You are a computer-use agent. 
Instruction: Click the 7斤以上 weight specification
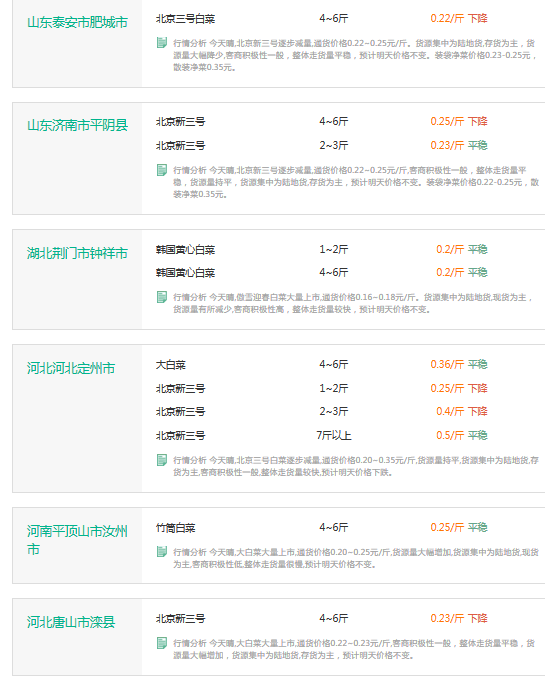(x=334, y=435)
